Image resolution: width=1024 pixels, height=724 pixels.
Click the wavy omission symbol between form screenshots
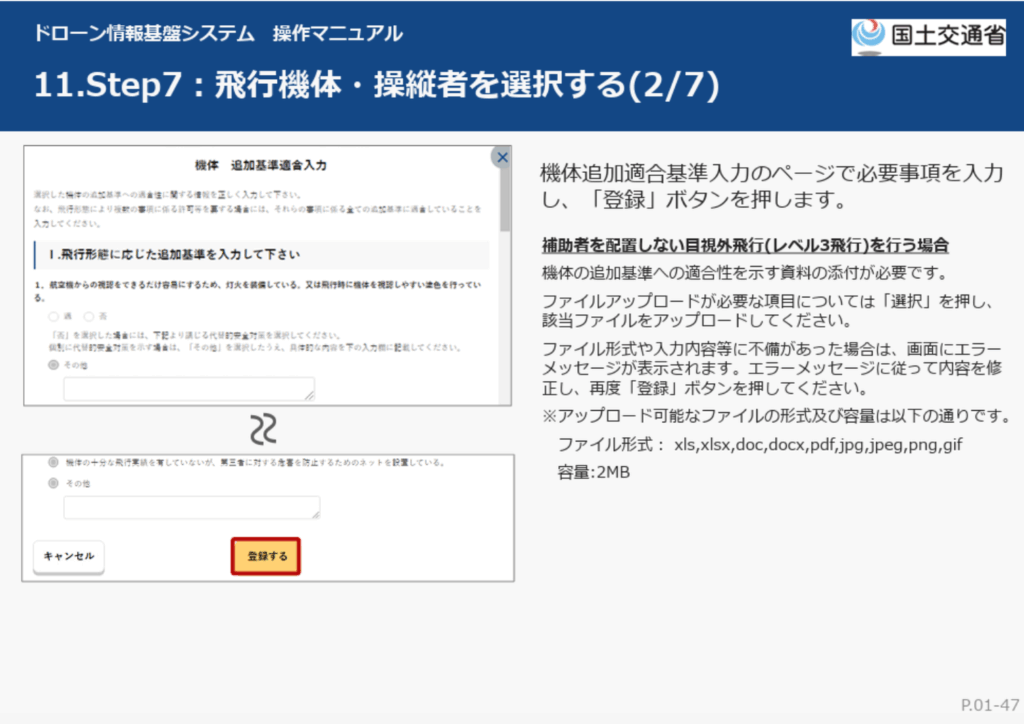(x=263, y=429)
